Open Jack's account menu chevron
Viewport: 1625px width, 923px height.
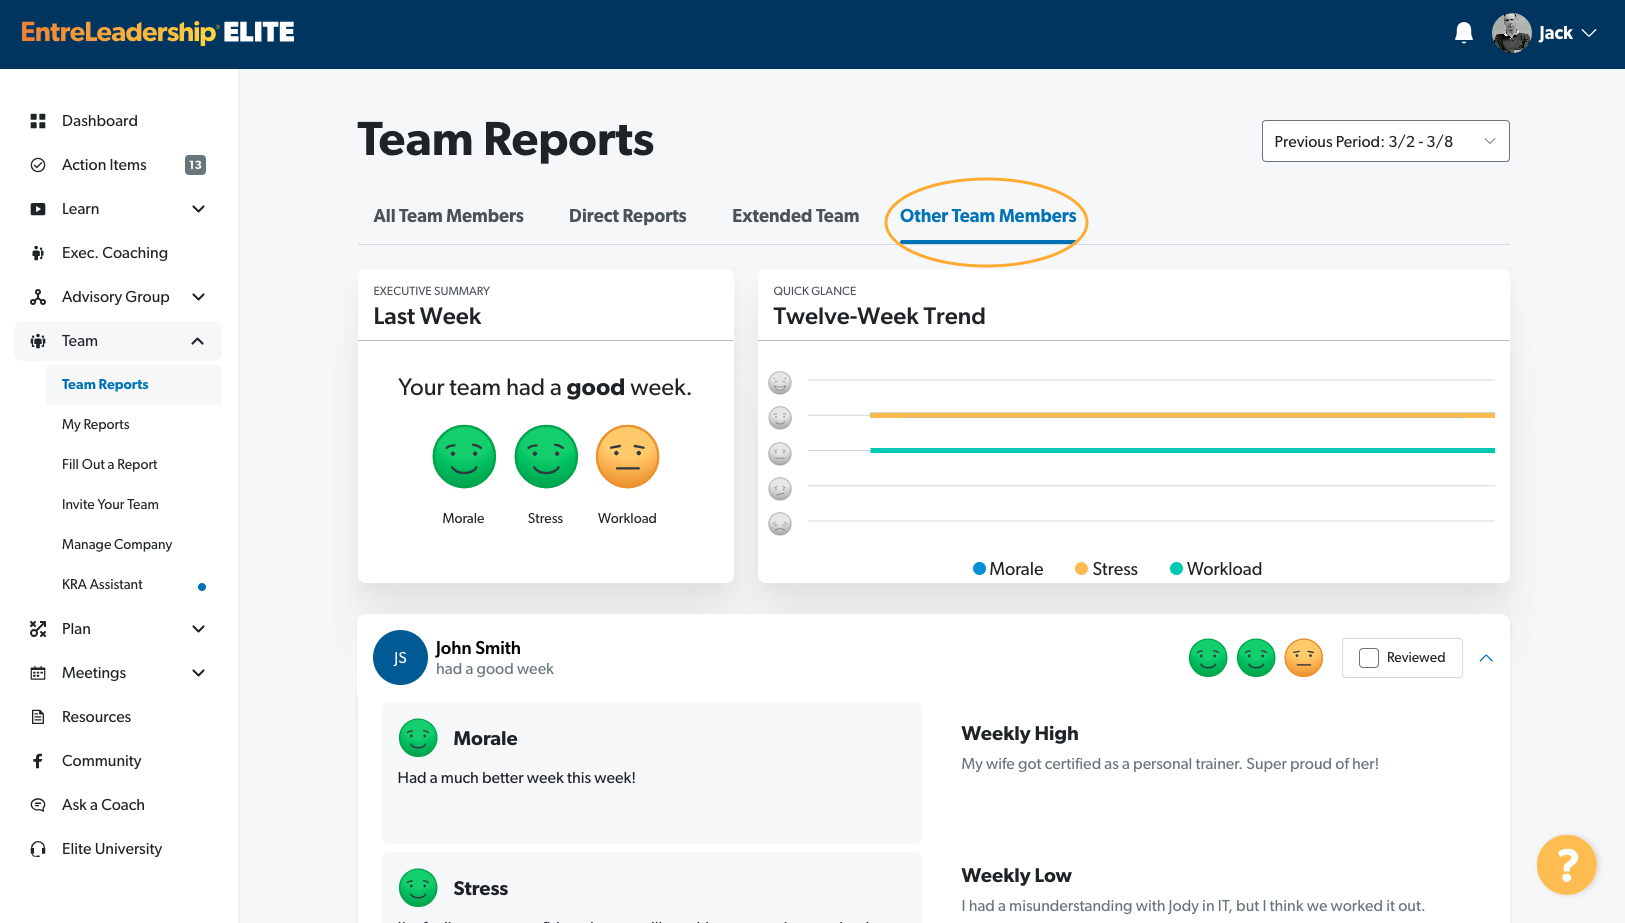(1589, 33)
